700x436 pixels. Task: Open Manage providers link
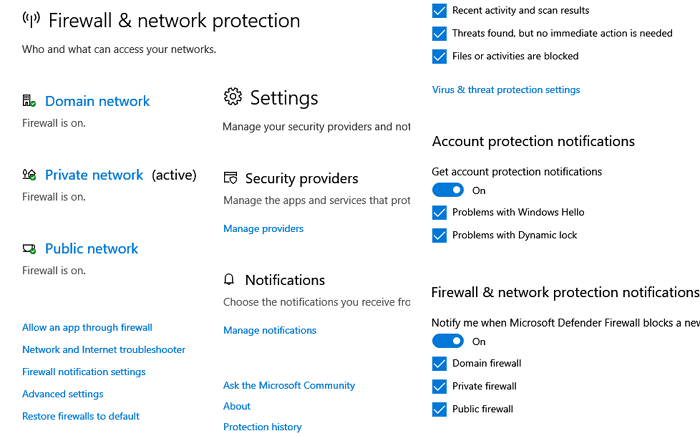(x=263, y=228)
